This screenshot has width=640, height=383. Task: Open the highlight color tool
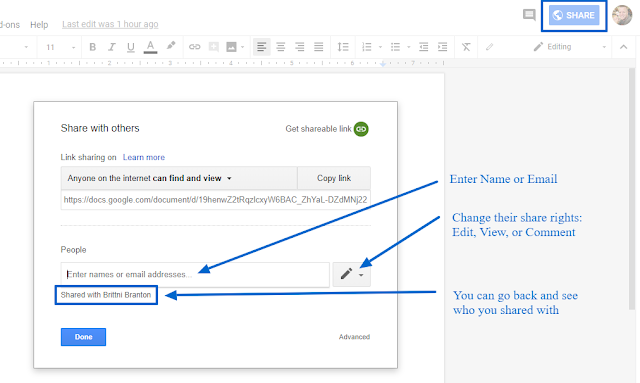click(171, 46)
